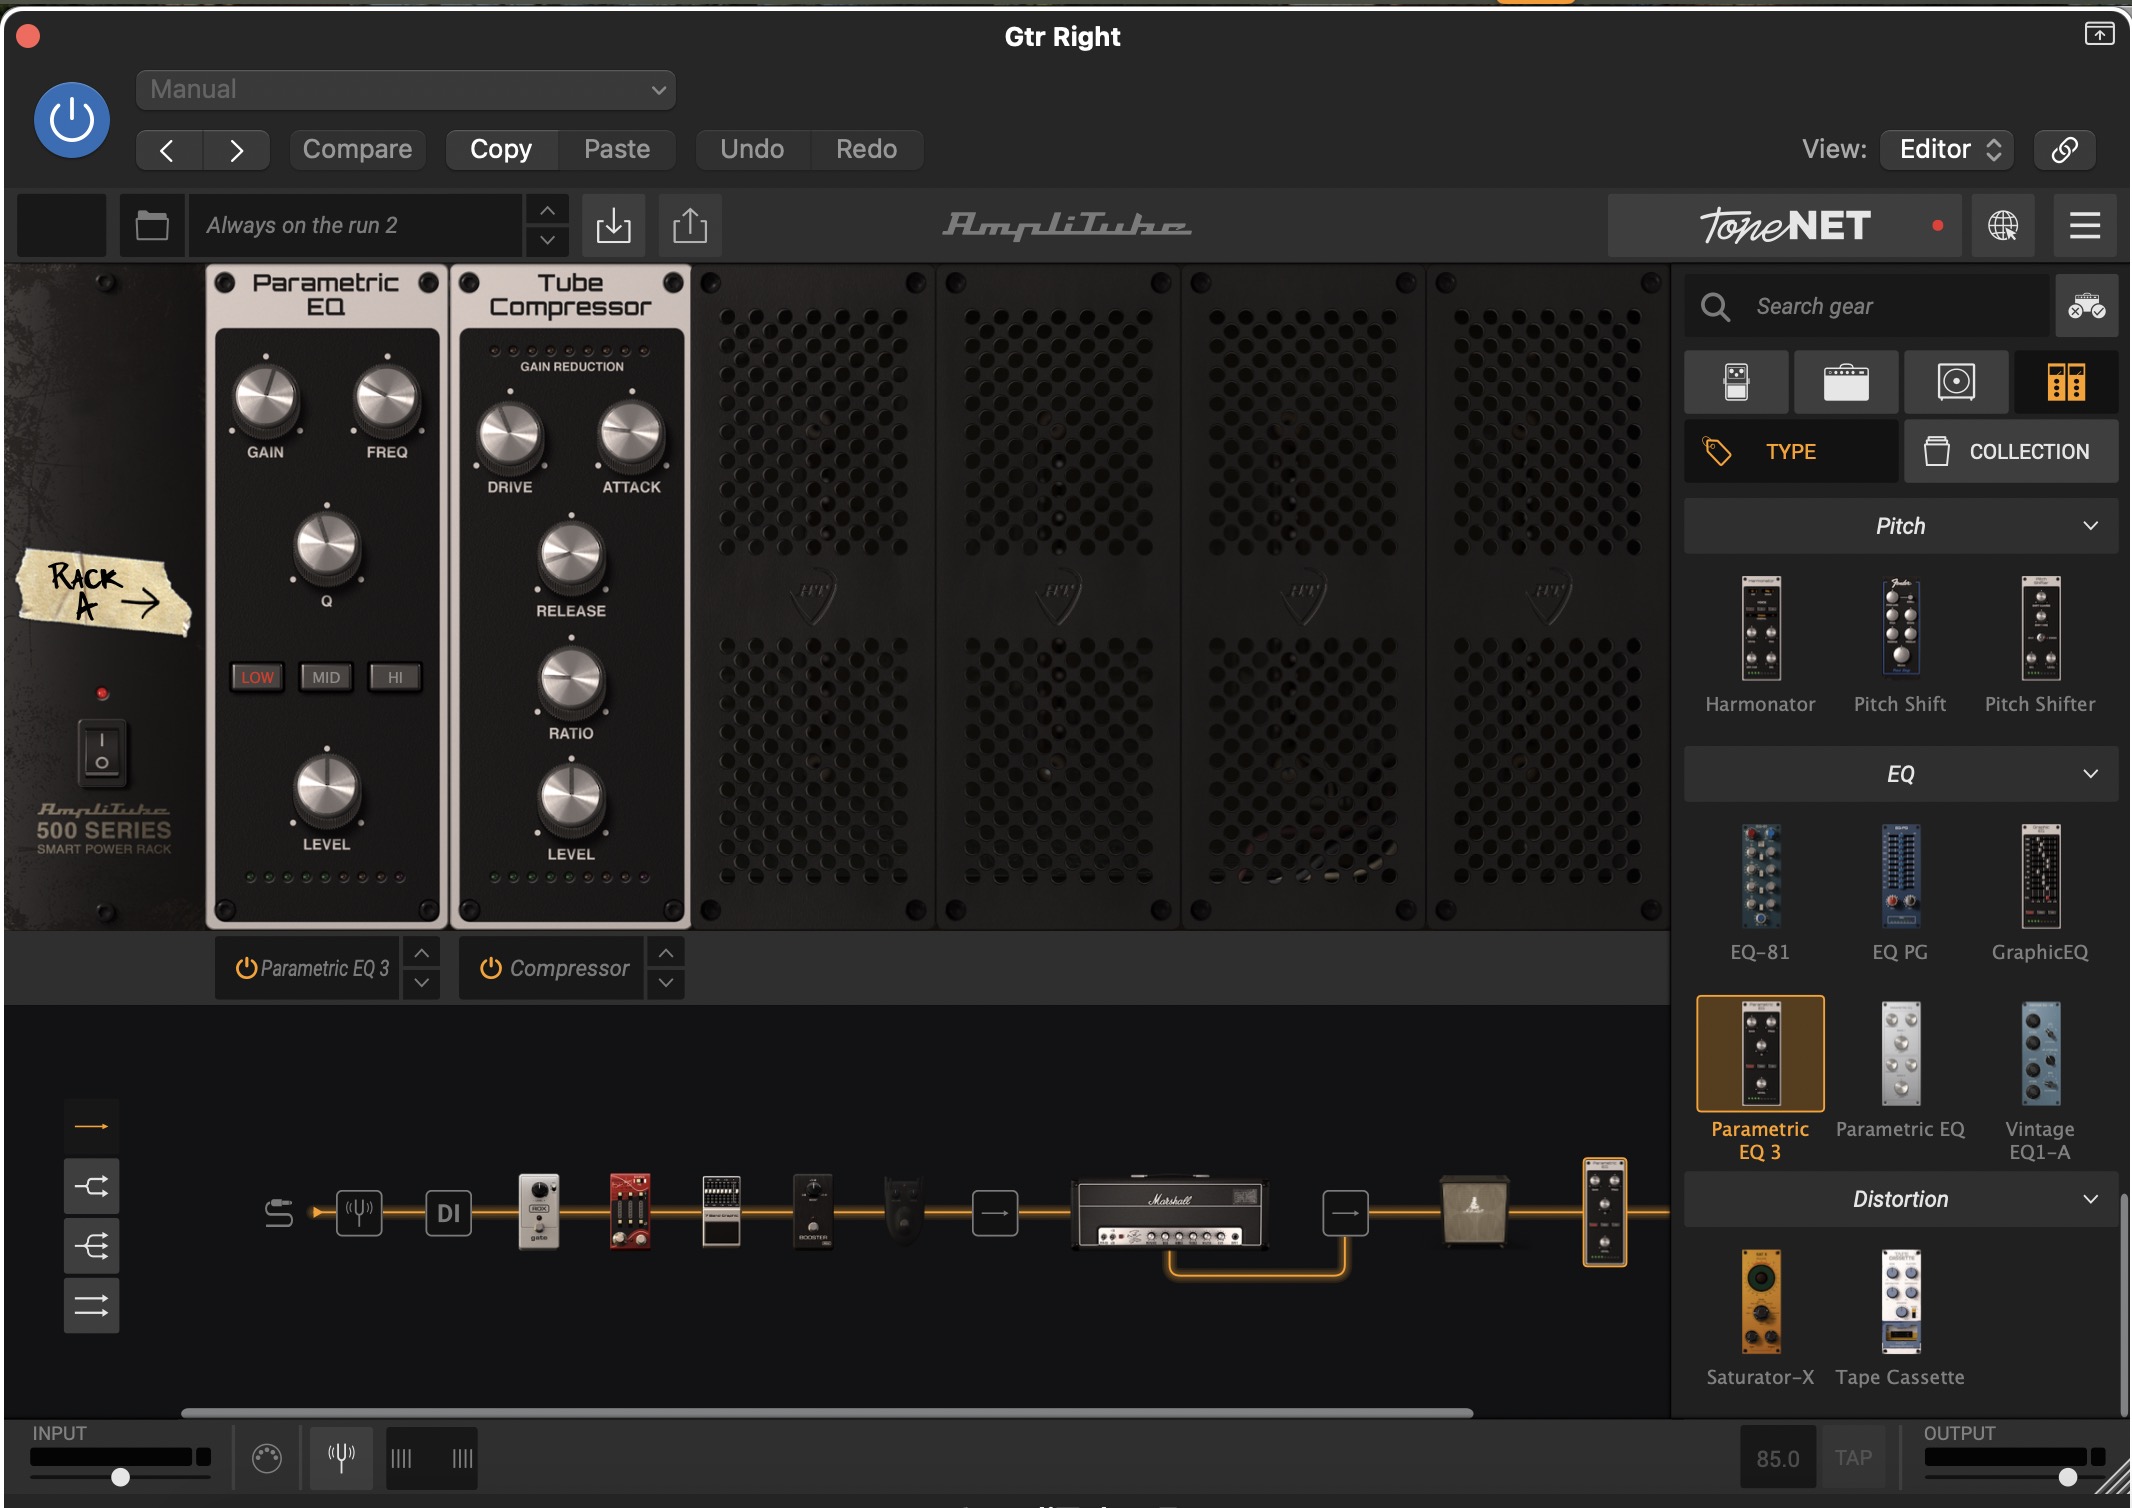Click up chevron beside Parametric EQ 3 slot

click(x=422, y=953)
